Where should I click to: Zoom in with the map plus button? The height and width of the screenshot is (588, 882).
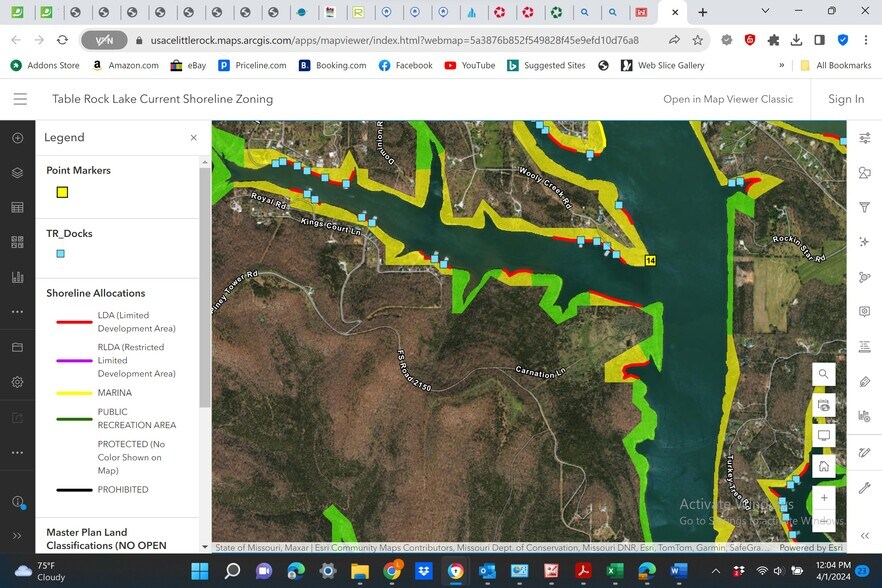tap(823, 497)
